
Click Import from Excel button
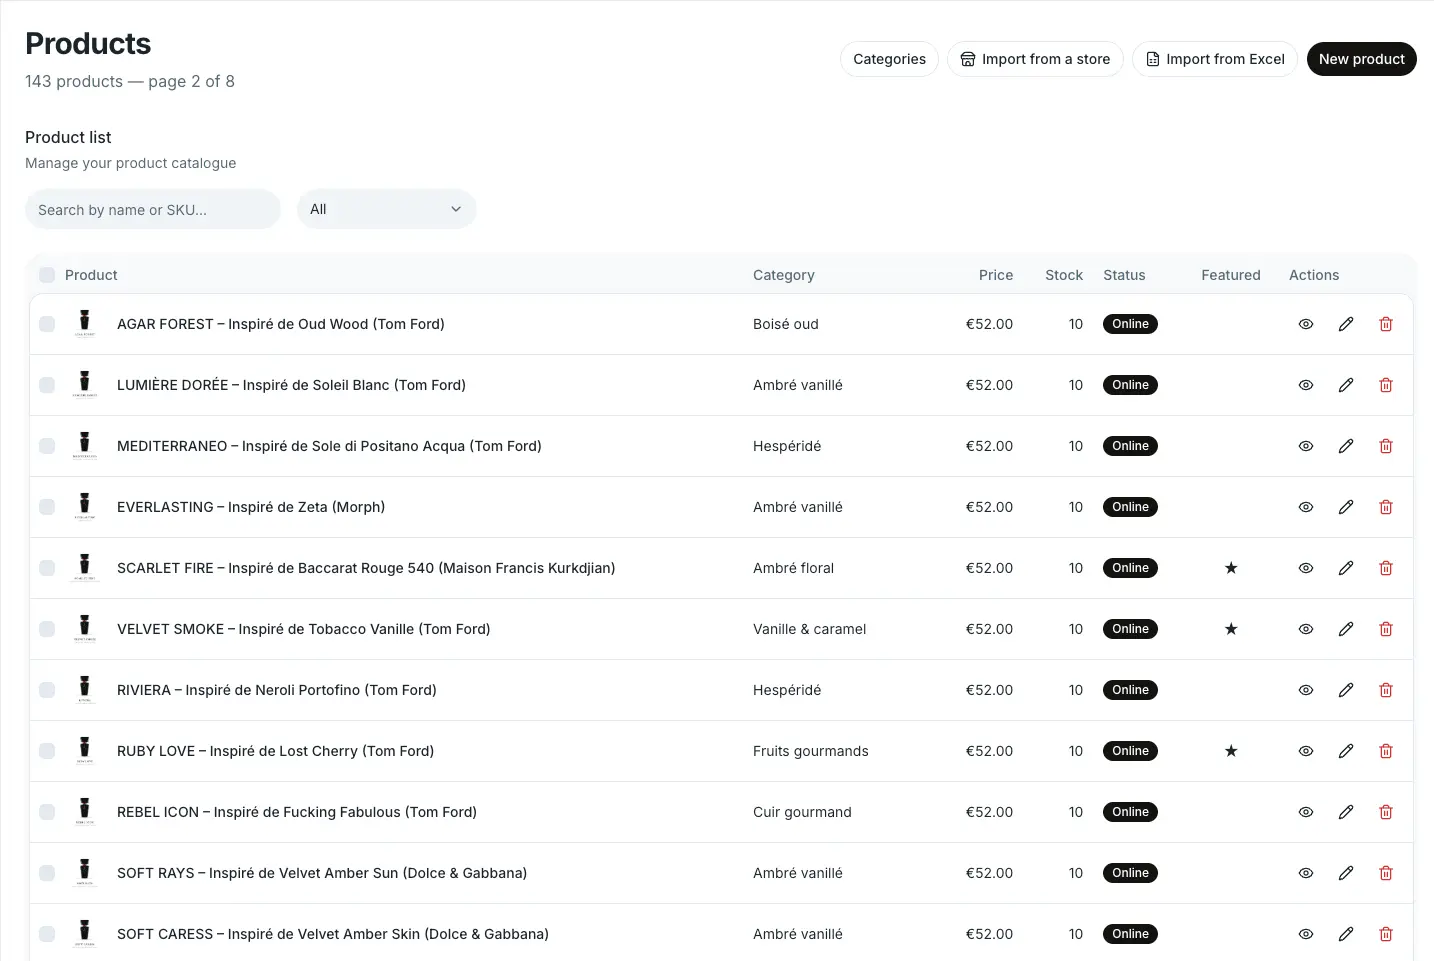click(x=1215, y=59)
